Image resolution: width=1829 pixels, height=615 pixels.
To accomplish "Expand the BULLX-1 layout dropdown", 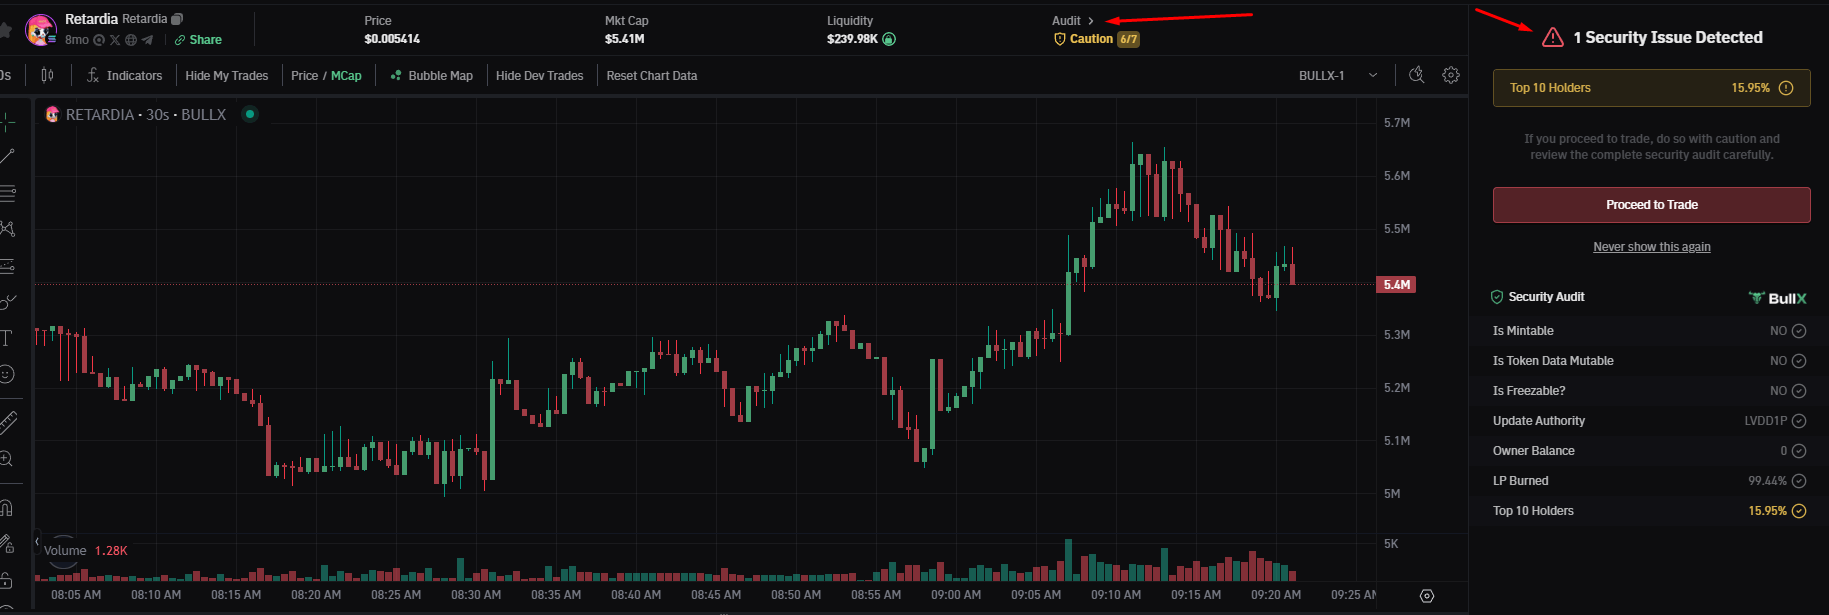I will point(1373,76).
